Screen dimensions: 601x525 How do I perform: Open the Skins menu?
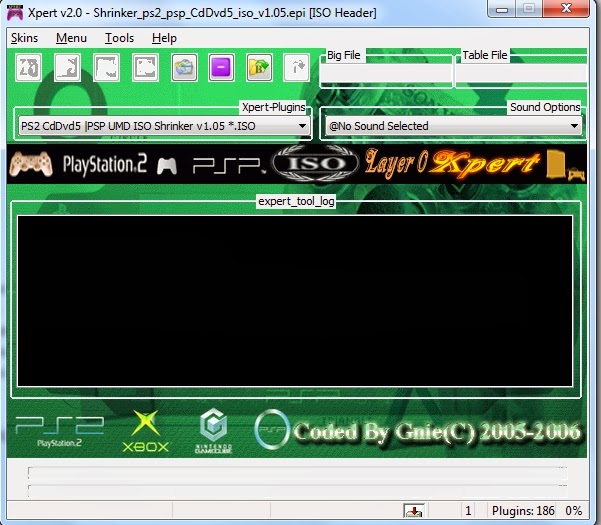point(24,38)
